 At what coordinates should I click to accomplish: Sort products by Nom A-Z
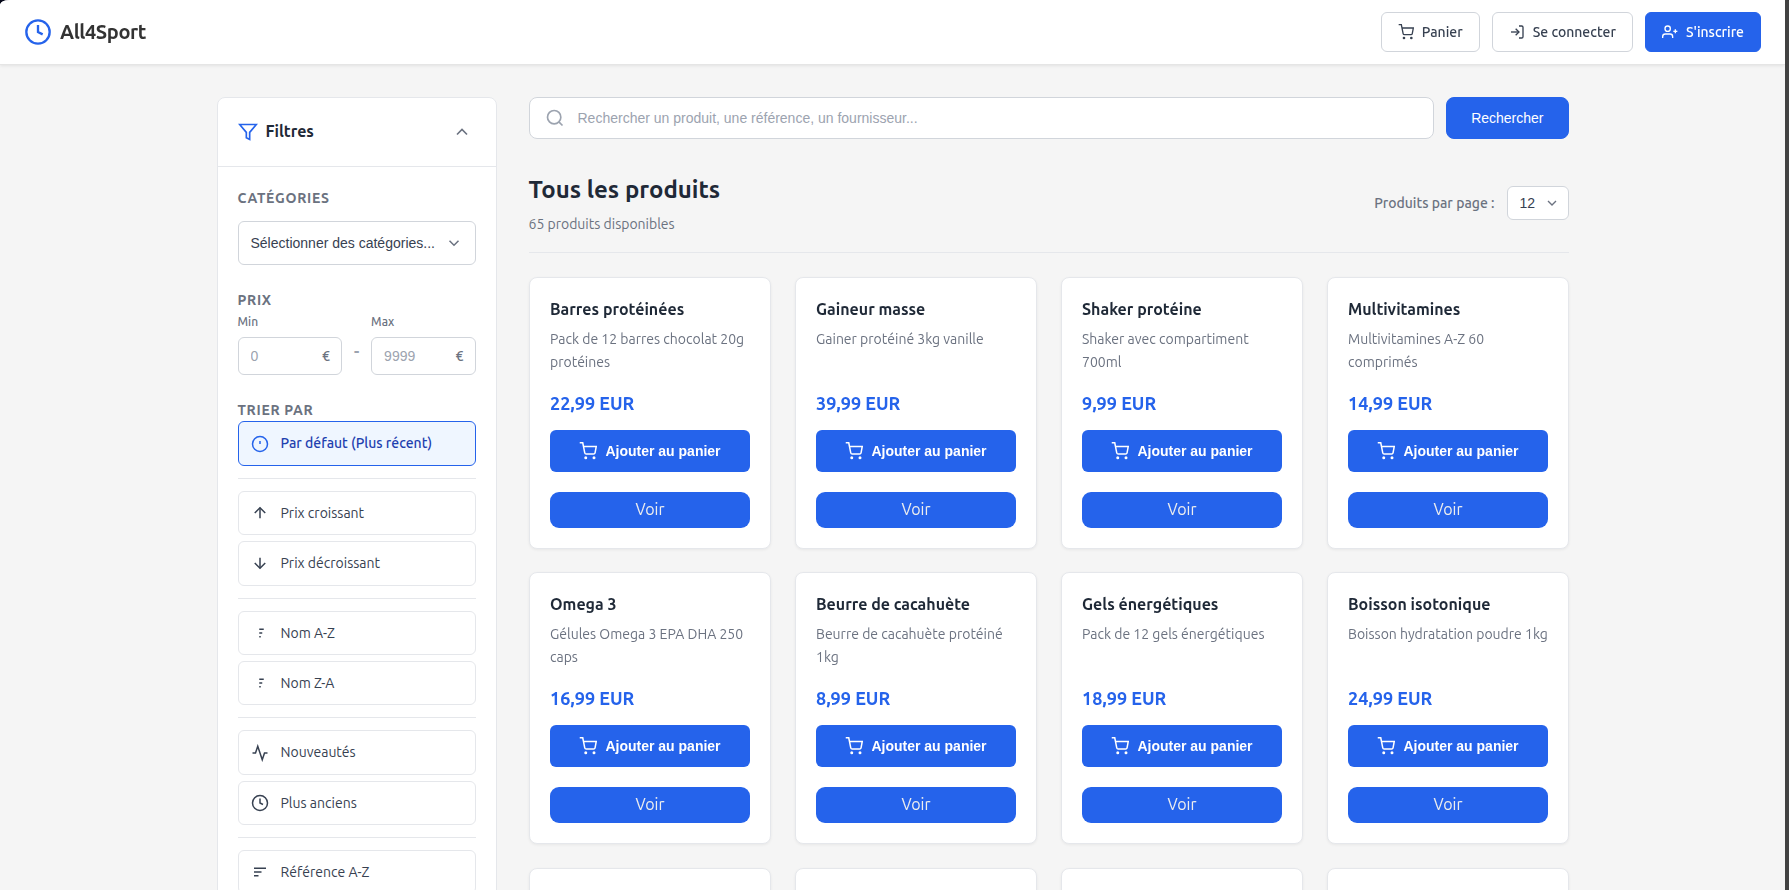[x=356, y=632]
